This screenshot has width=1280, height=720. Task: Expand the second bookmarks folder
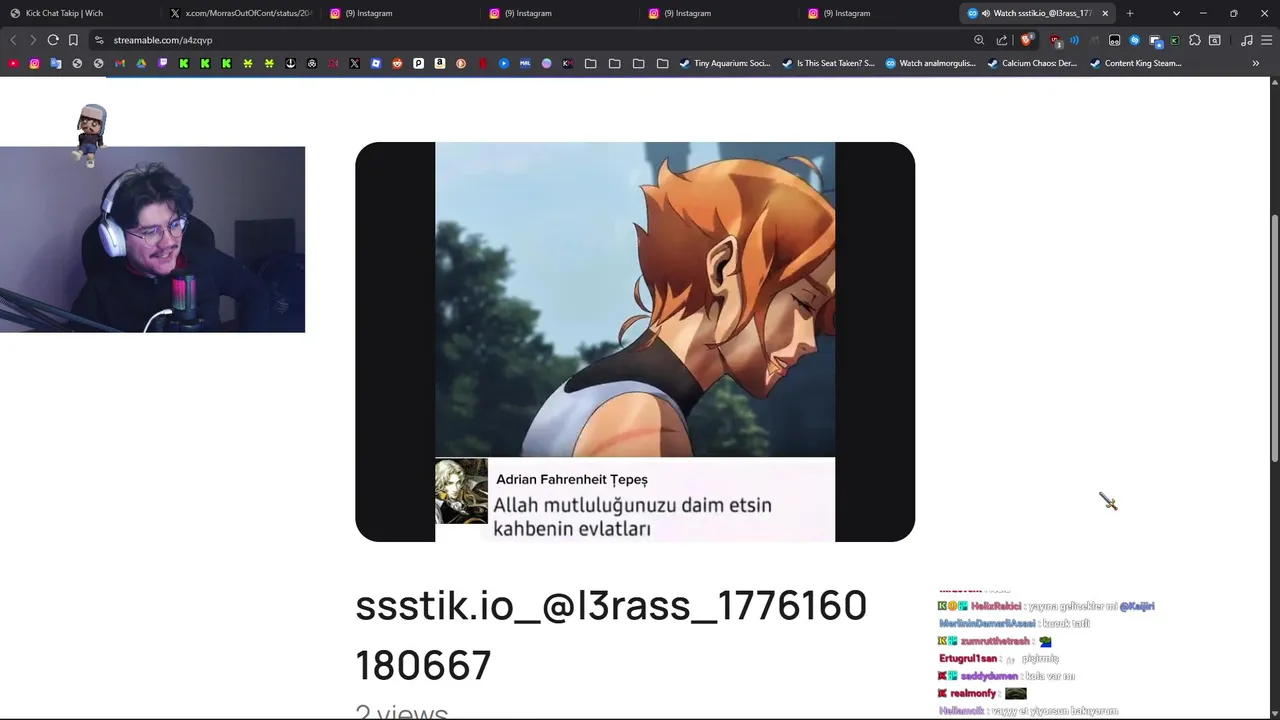[614, 63]
